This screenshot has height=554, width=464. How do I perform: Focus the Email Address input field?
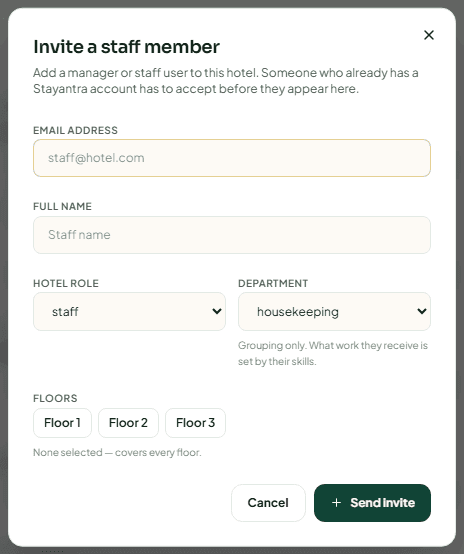click(x=232, y=158)
